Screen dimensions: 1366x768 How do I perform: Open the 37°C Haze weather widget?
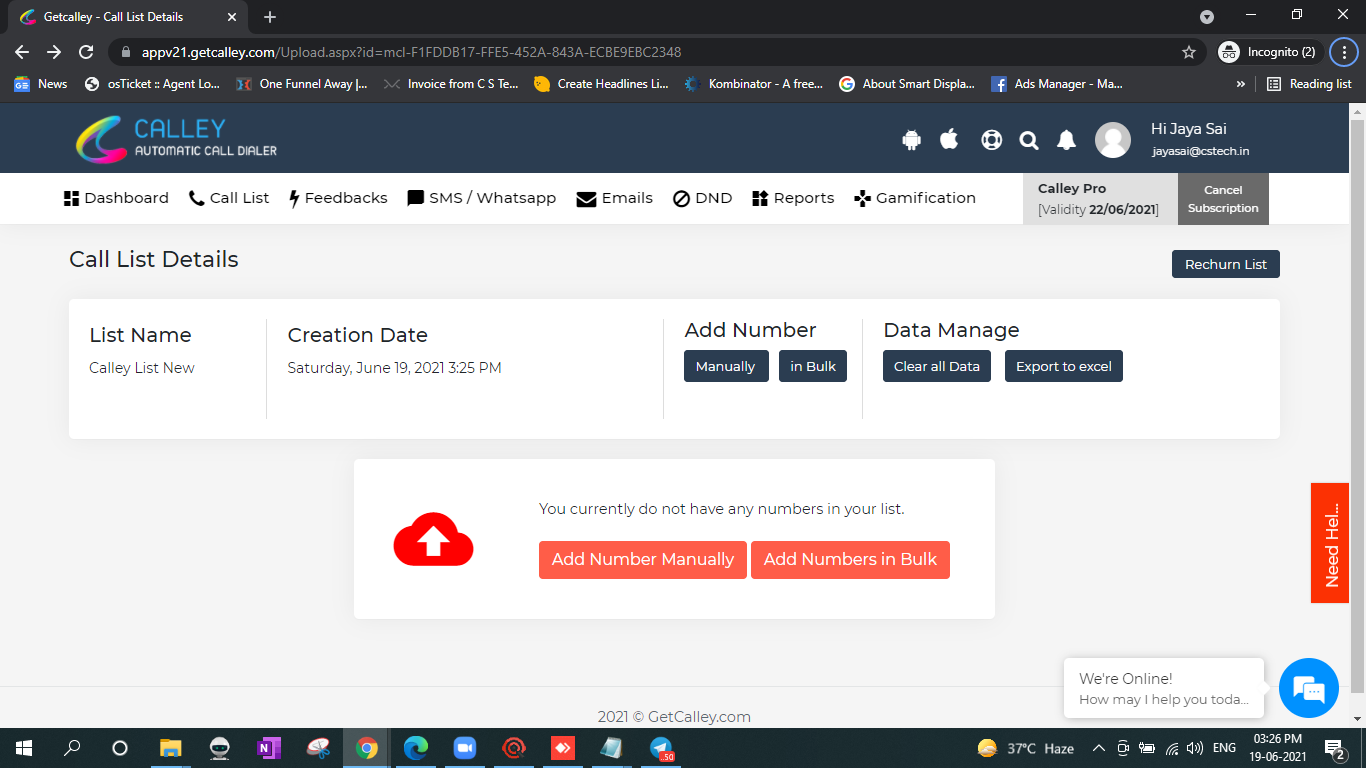[x=1026, y=748]
